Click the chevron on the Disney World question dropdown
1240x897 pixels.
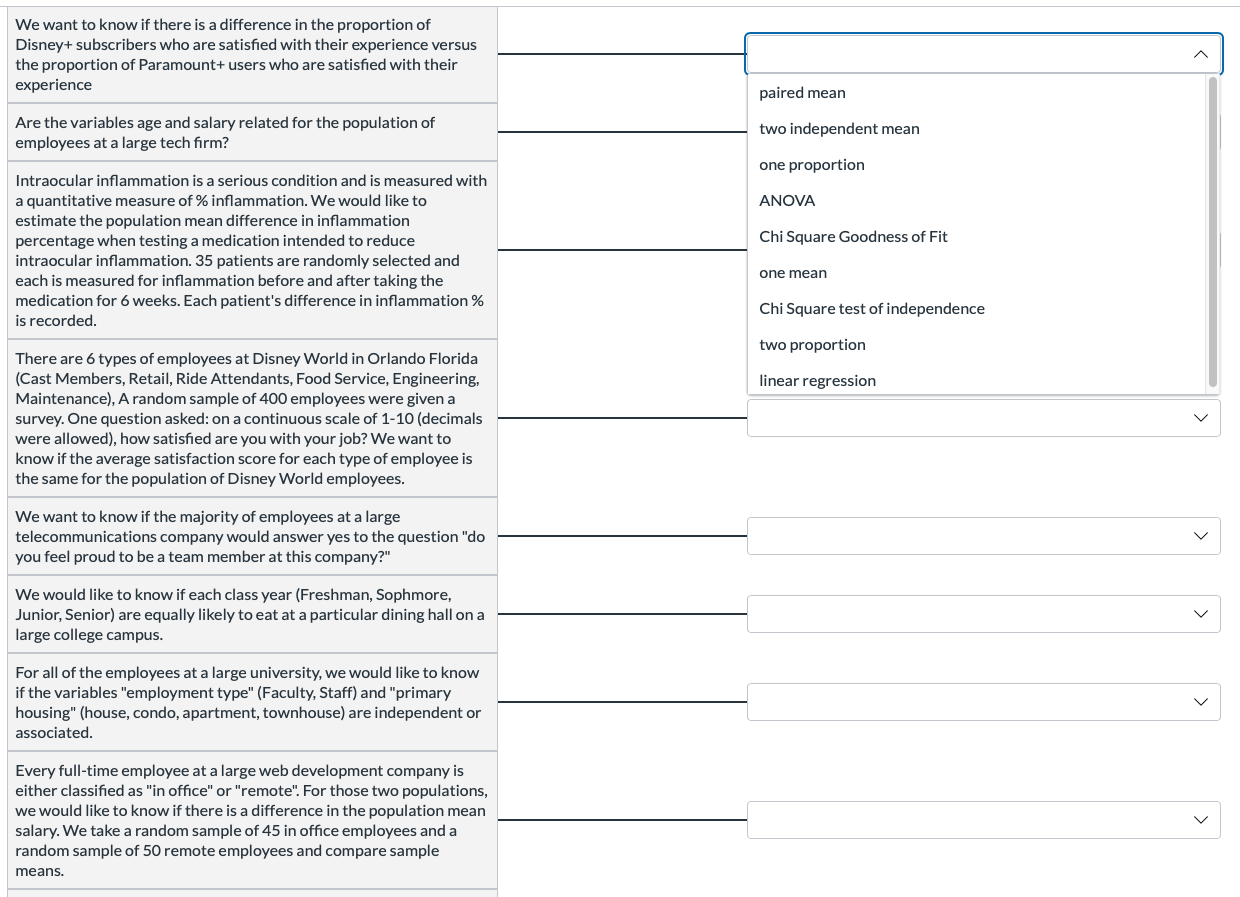(1200, 418)
